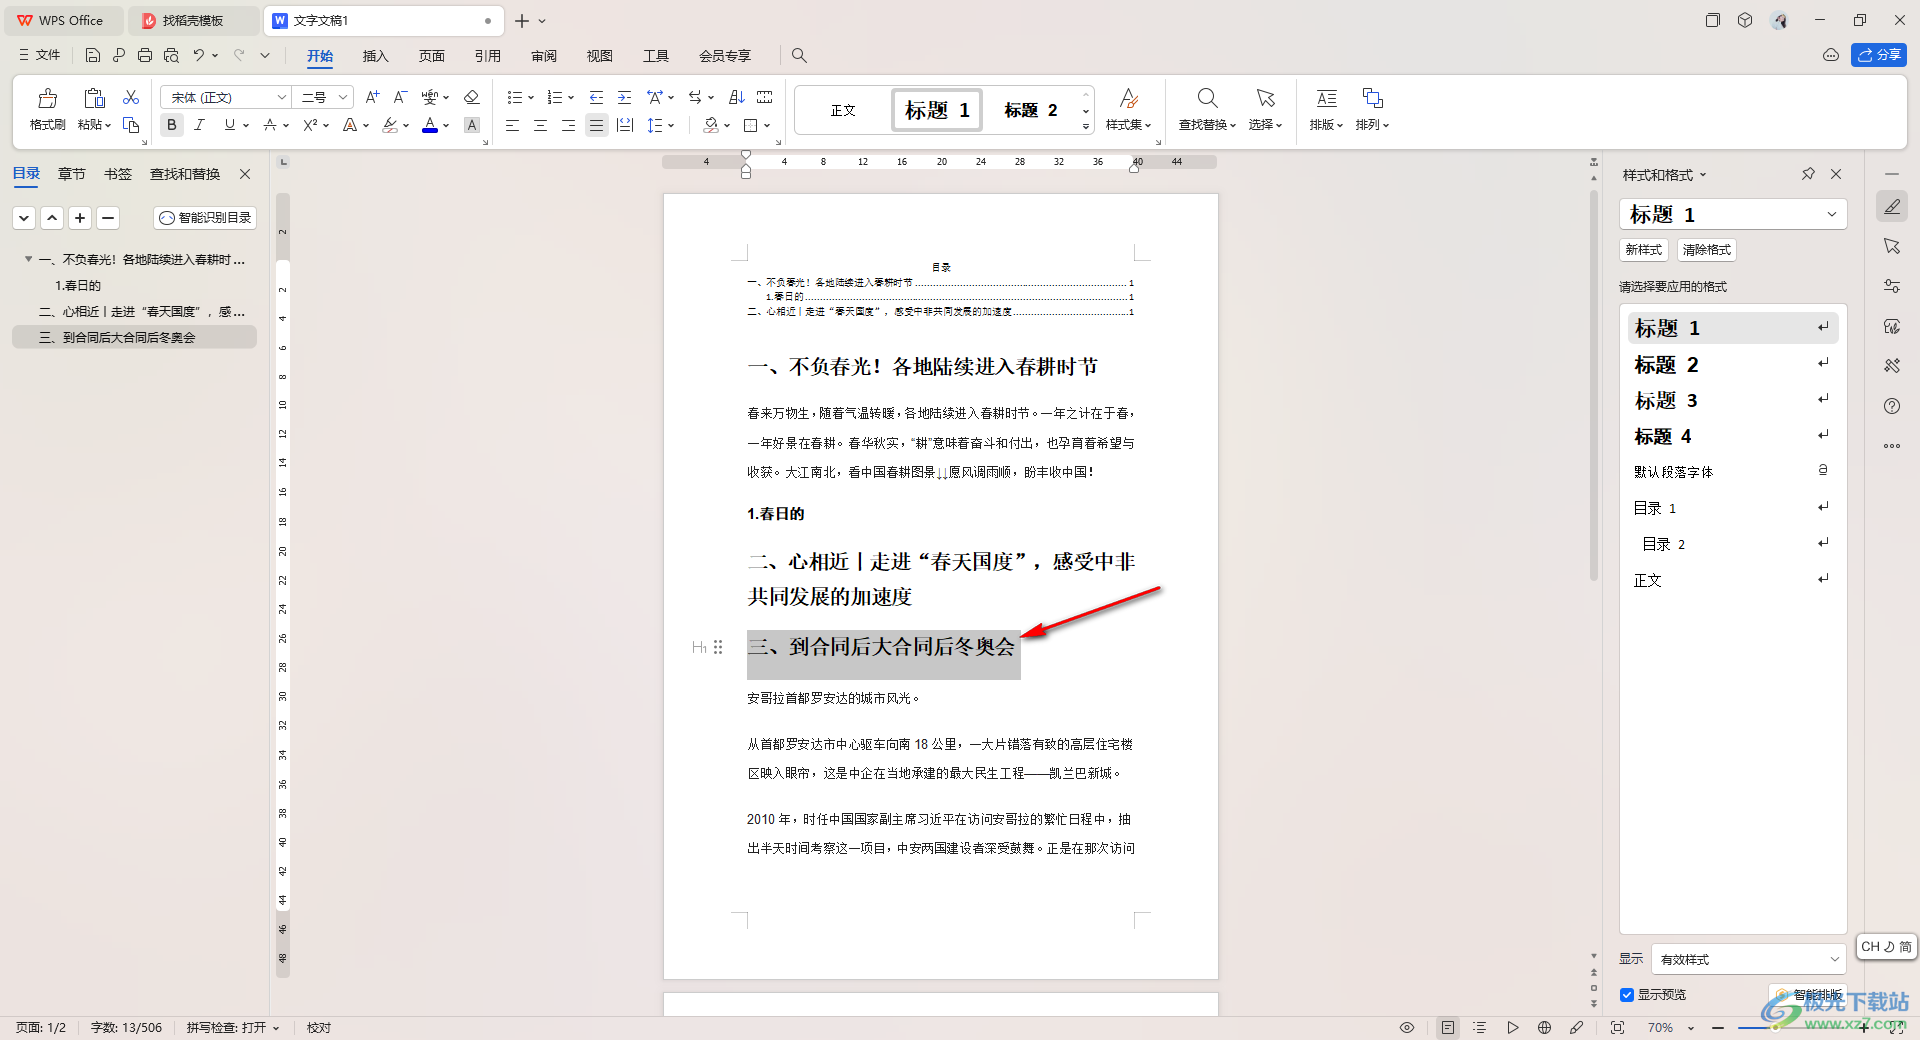The width and height of the screenshot is (1920, 1040).
Task: Toggle Italic formatting
Action: pos(200,125)
